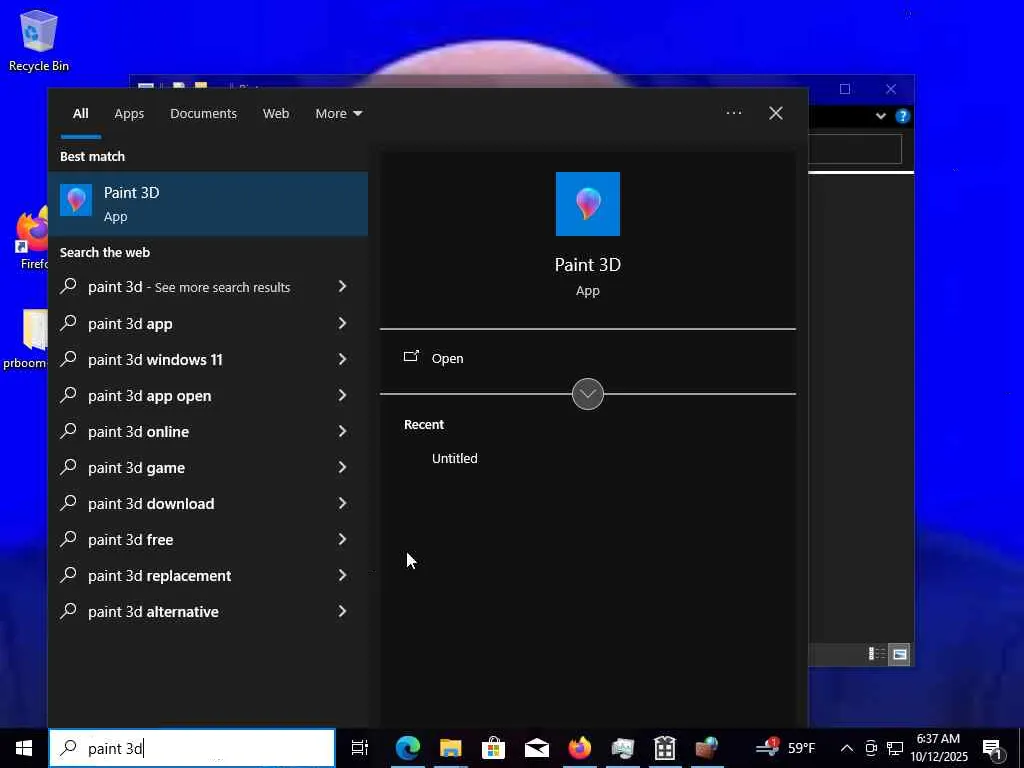Open the notification center icon

(993, 748)
